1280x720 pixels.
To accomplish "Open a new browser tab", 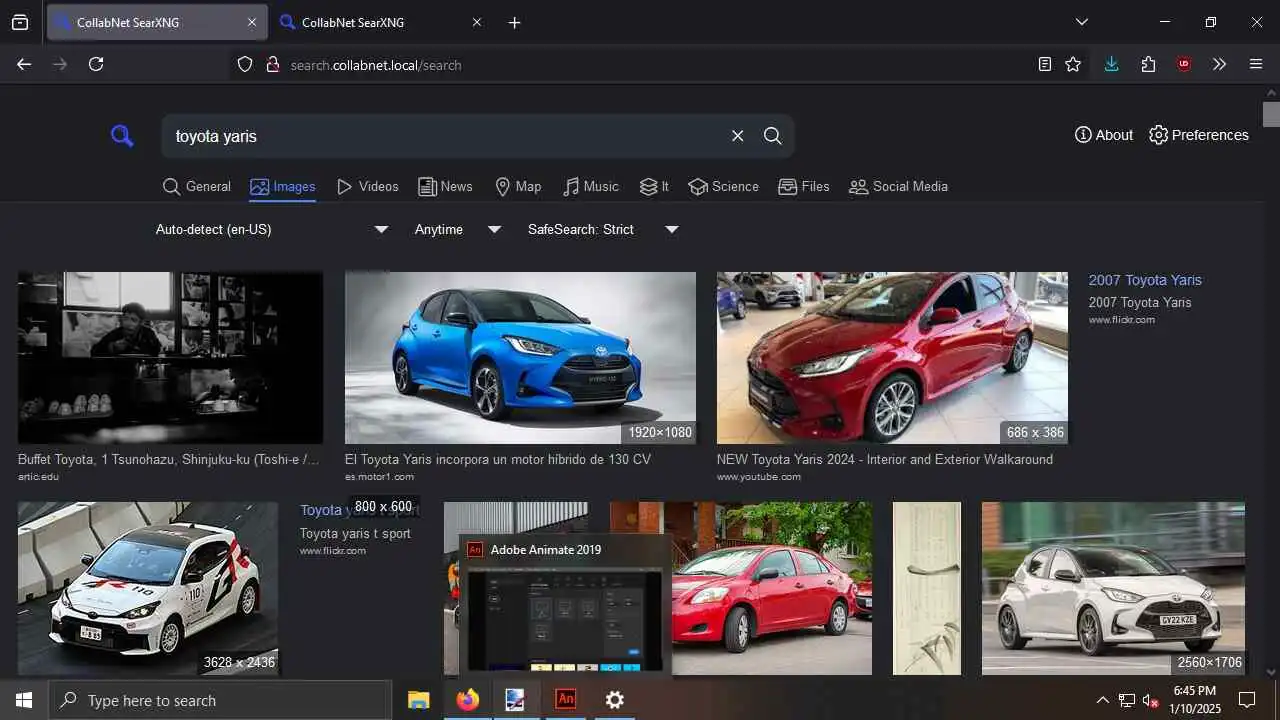I will click(x=514, y=22).
